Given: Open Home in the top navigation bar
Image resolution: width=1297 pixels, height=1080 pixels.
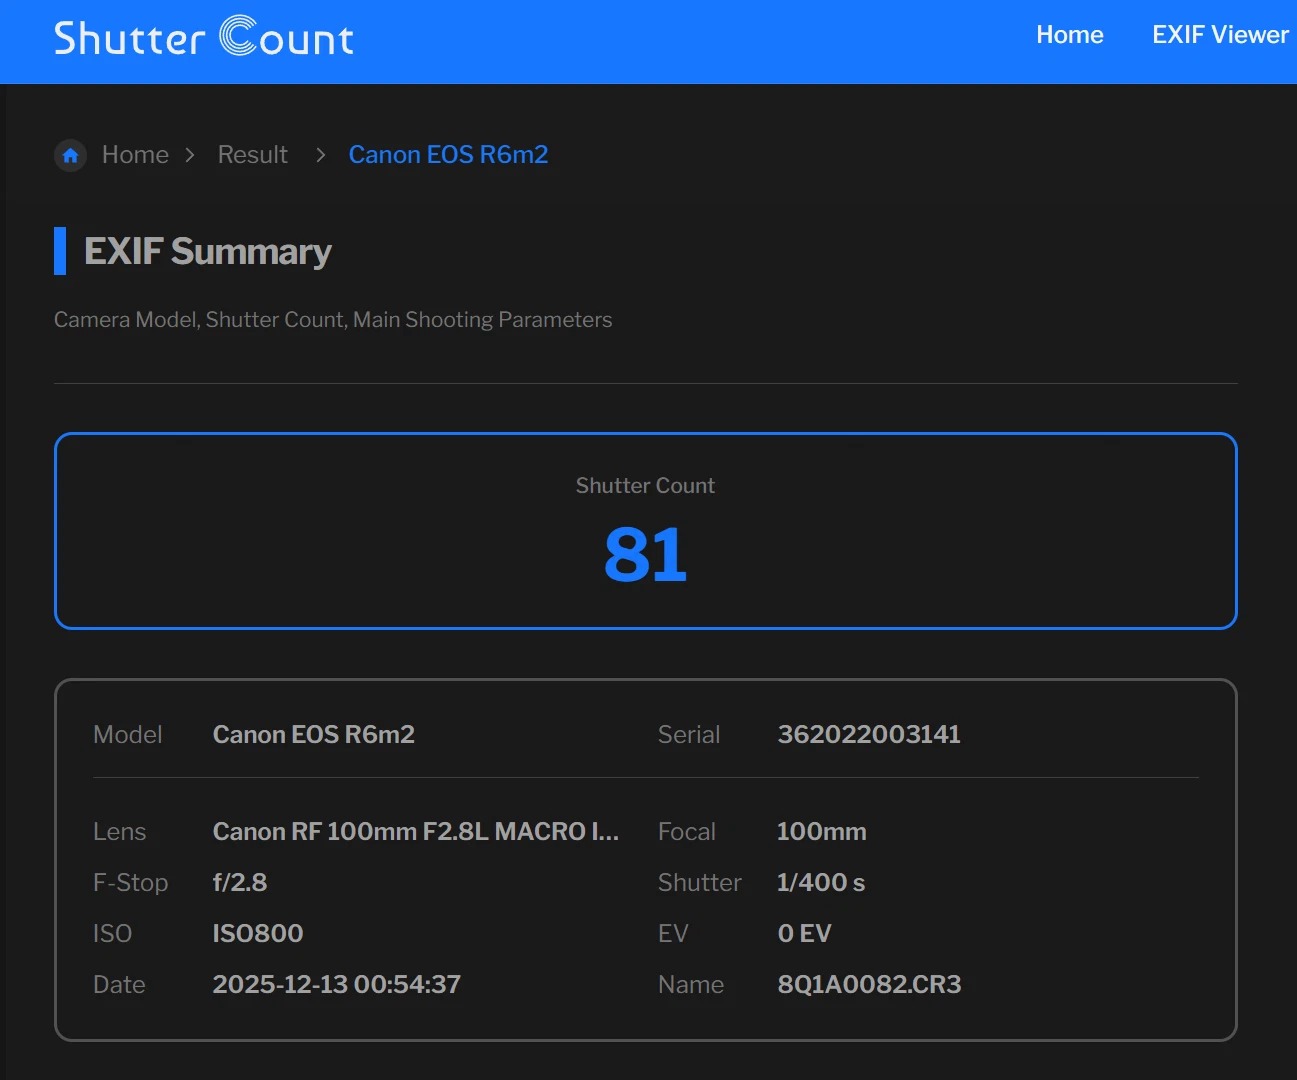Looking at the screenshot, I should (1069, 35).
